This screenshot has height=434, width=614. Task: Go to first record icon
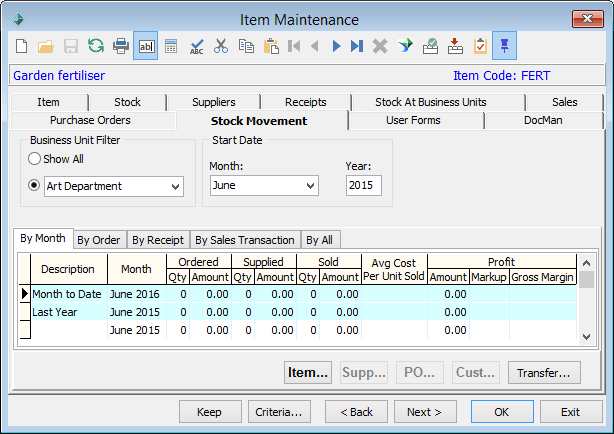(x=294, y=46)
